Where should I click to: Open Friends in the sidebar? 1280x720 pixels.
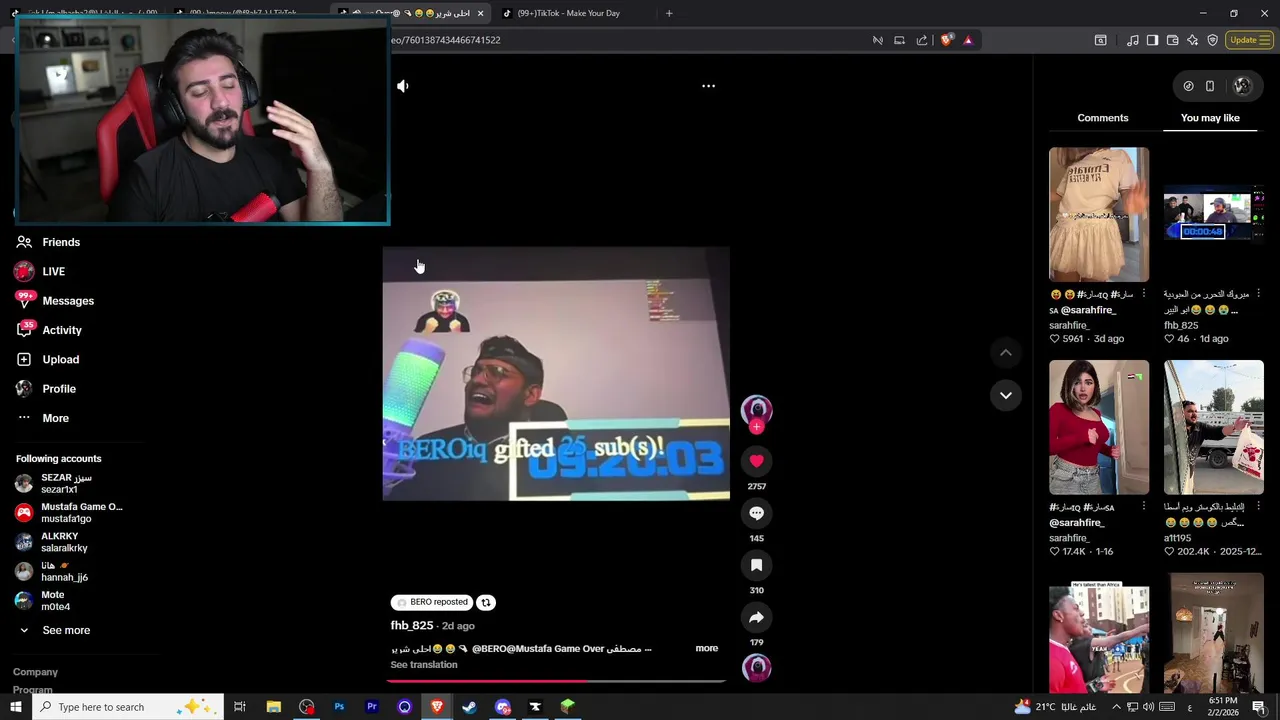point(61,242)
